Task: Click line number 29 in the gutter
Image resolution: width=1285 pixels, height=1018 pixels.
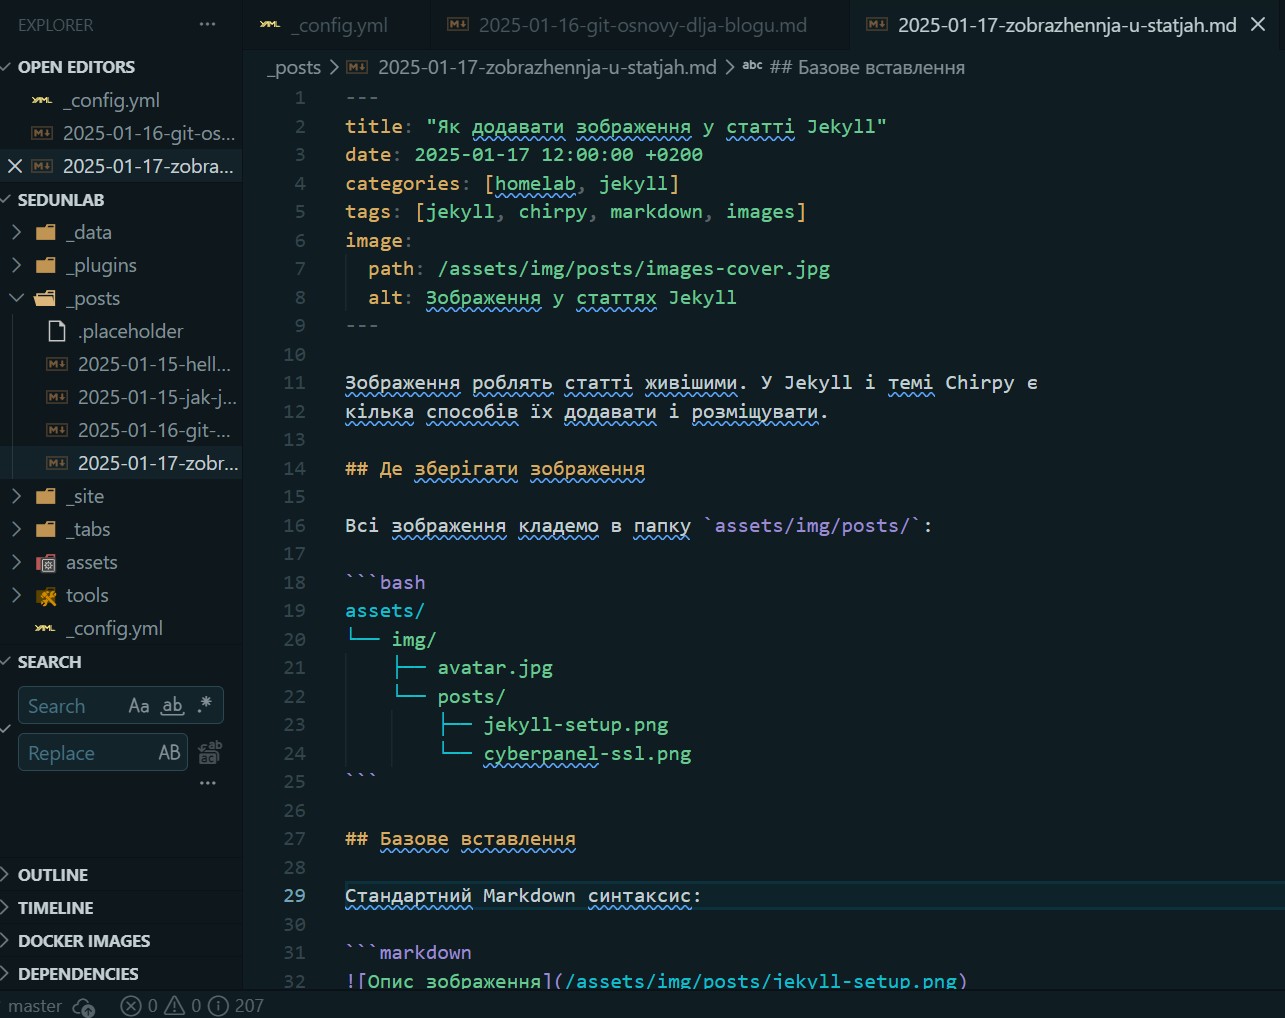Action: click(x=294, y=896)
